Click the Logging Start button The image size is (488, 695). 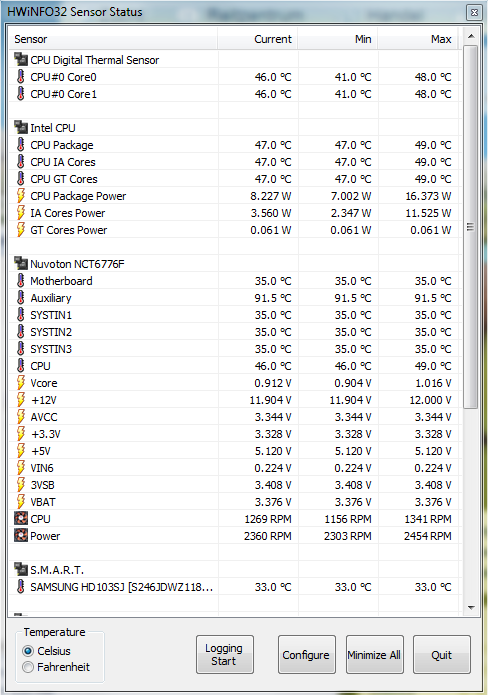click(x=225, y=654)
